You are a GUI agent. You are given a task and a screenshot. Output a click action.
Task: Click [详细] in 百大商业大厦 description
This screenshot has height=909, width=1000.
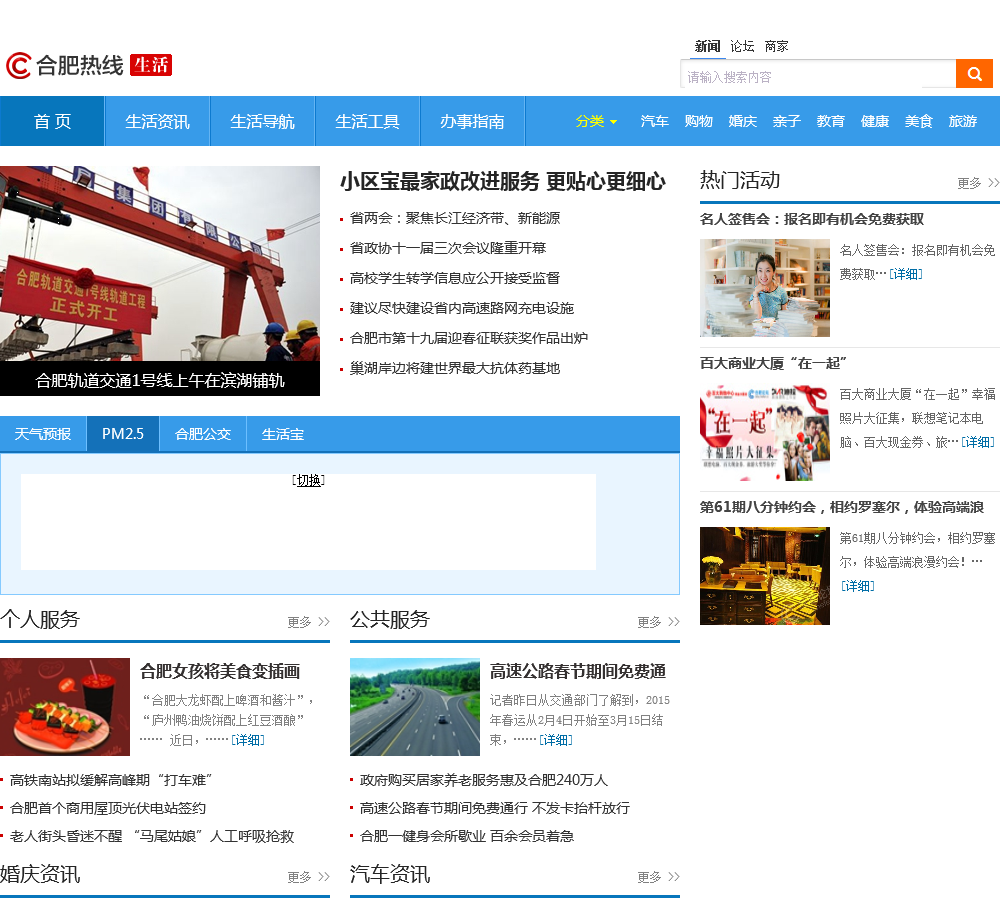[978, 442]
